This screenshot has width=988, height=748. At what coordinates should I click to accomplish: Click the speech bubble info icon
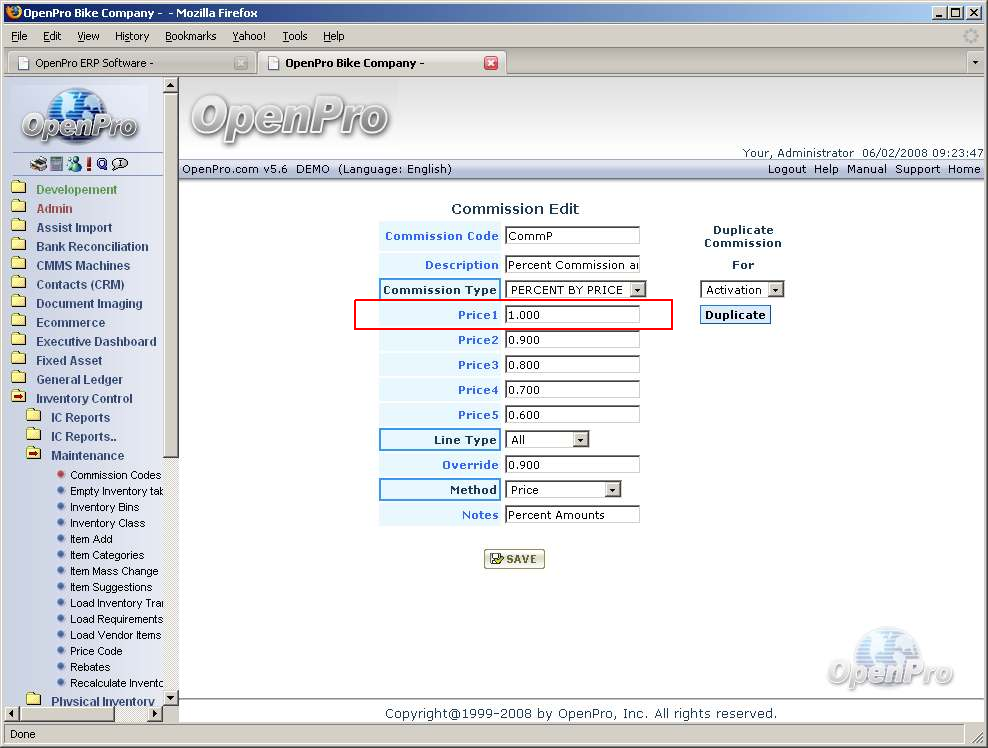pyautogui.click(x=120, y=164)
